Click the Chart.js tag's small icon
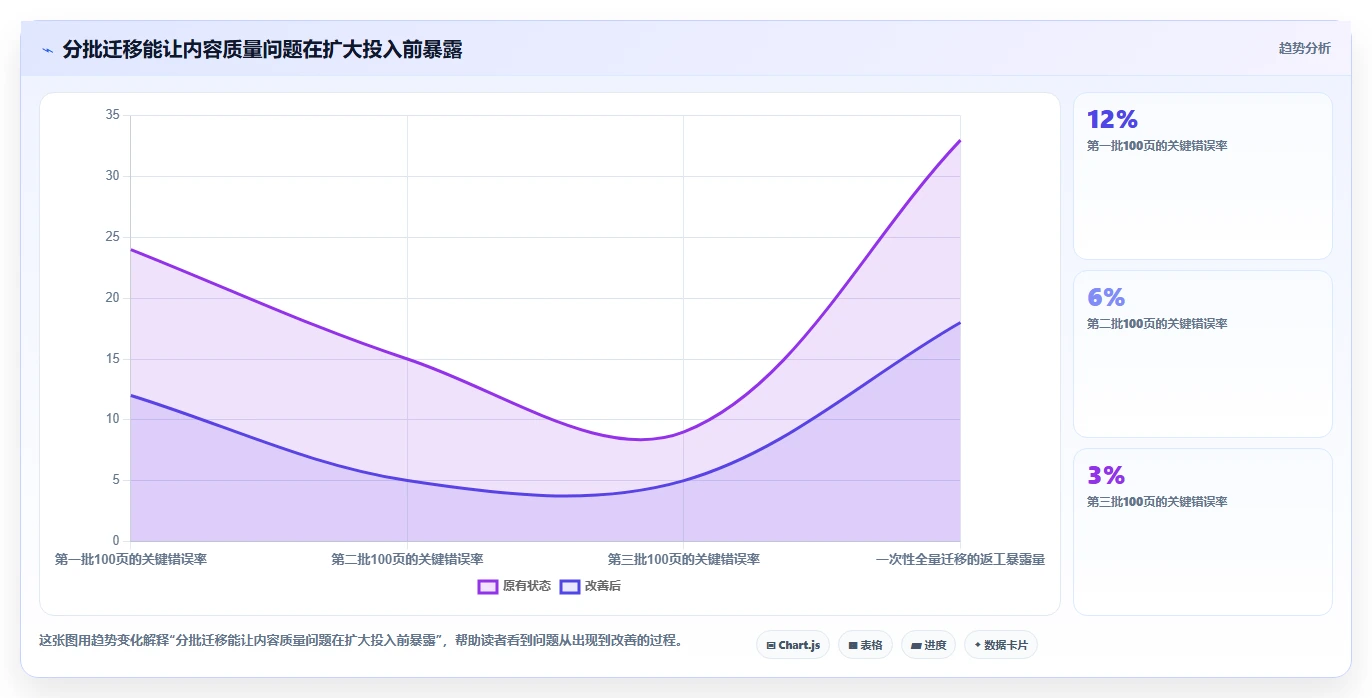 (x=771, y=646)
